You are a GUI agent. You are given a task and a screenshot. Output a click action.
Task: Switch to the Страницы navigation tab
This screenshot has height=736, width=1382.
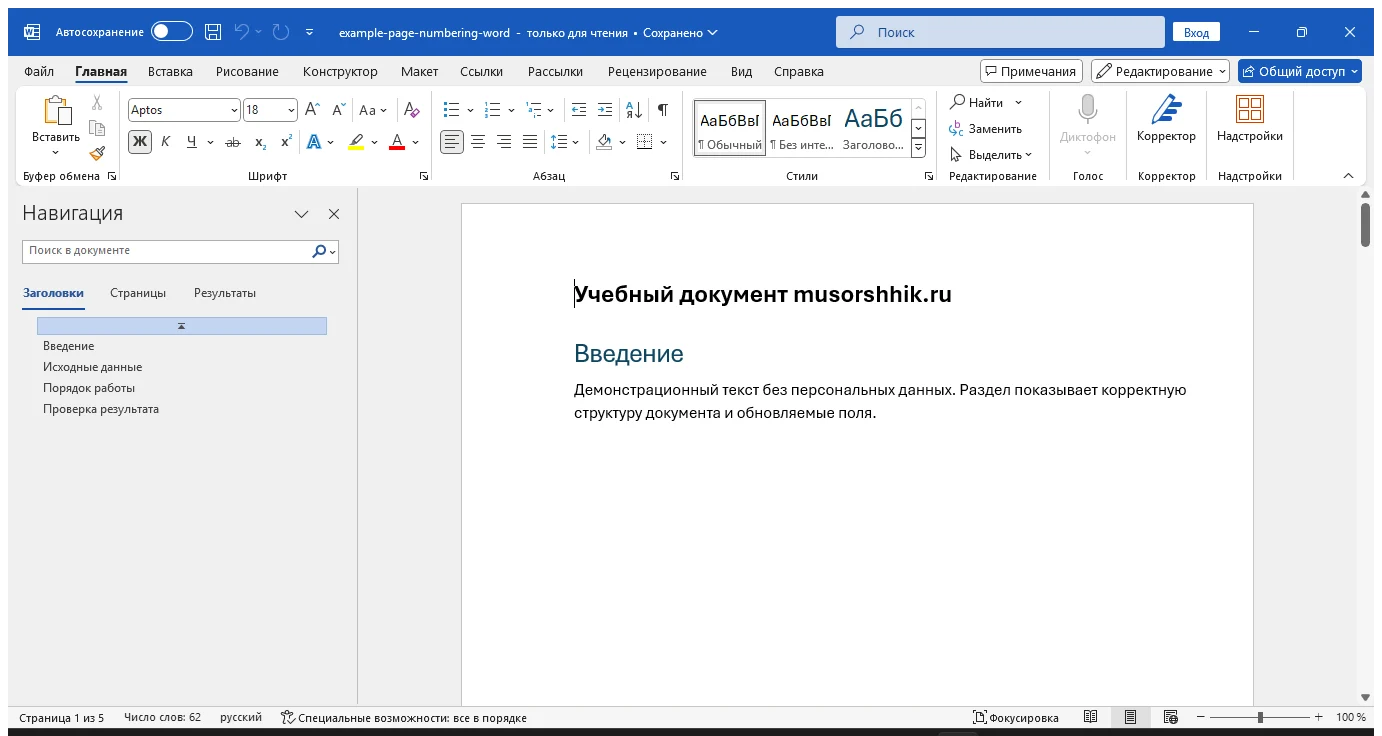point(138,293)
